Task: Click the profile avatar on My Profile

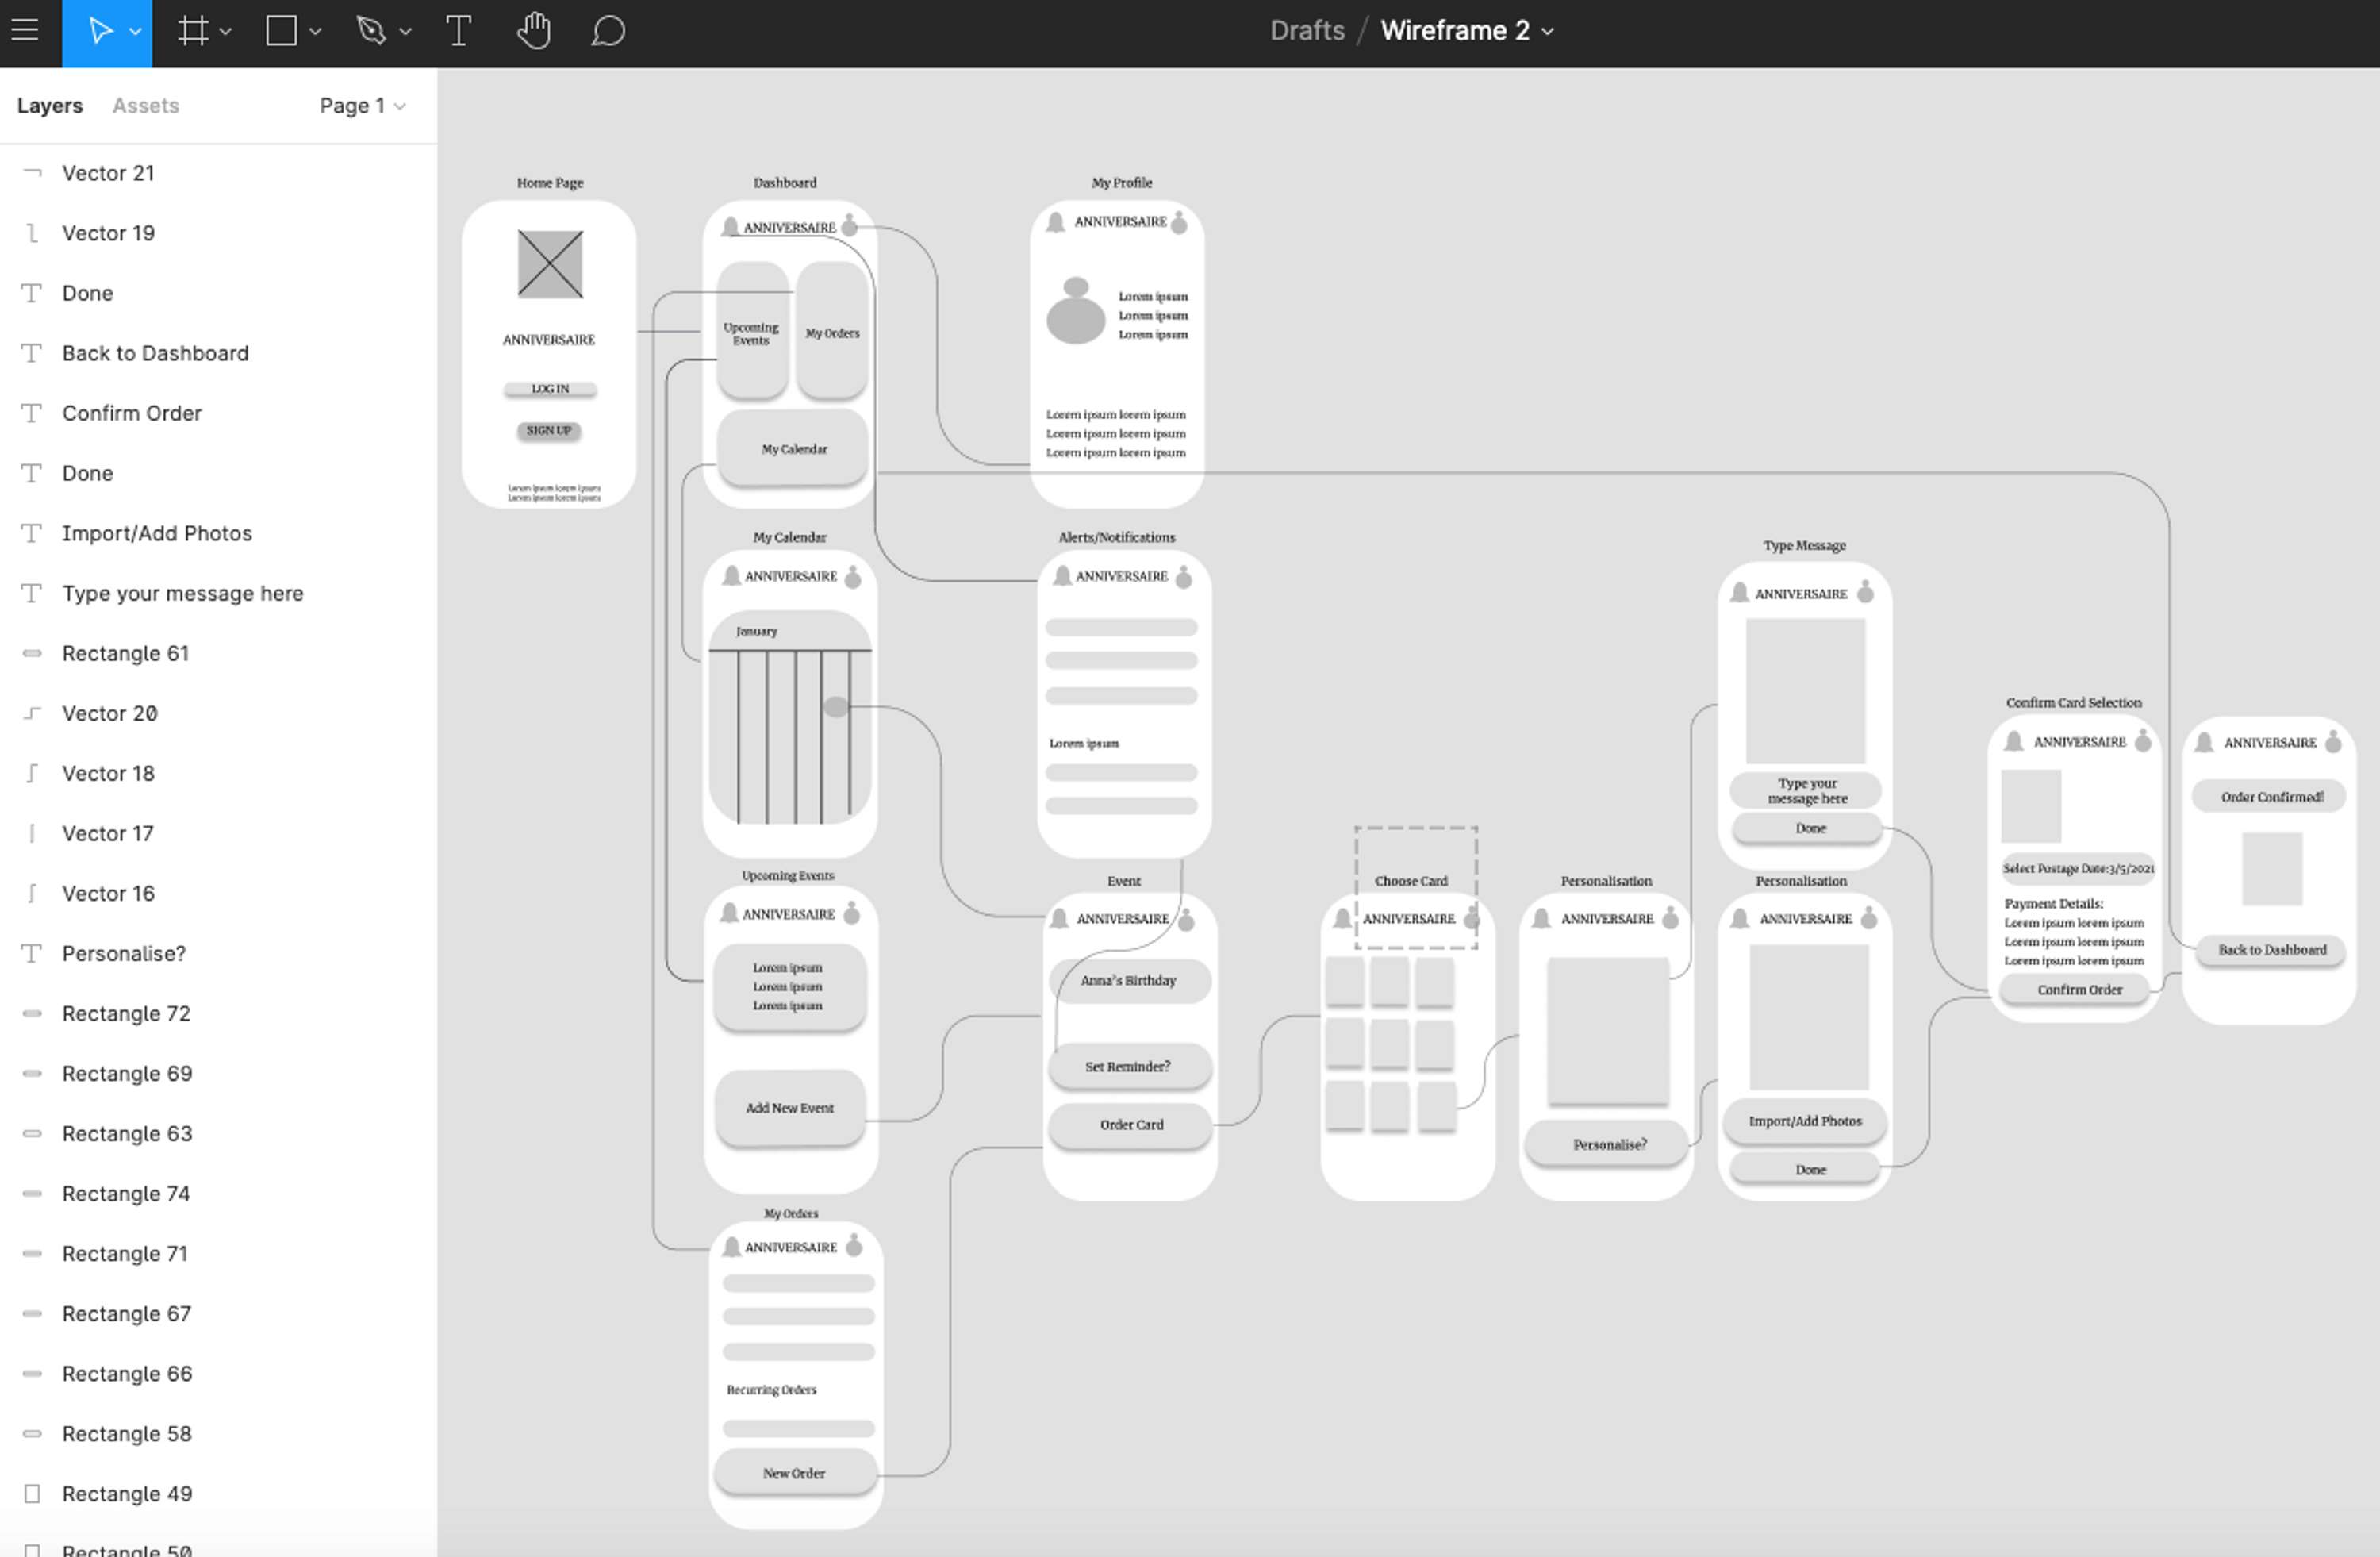Action: (1075, 311)
